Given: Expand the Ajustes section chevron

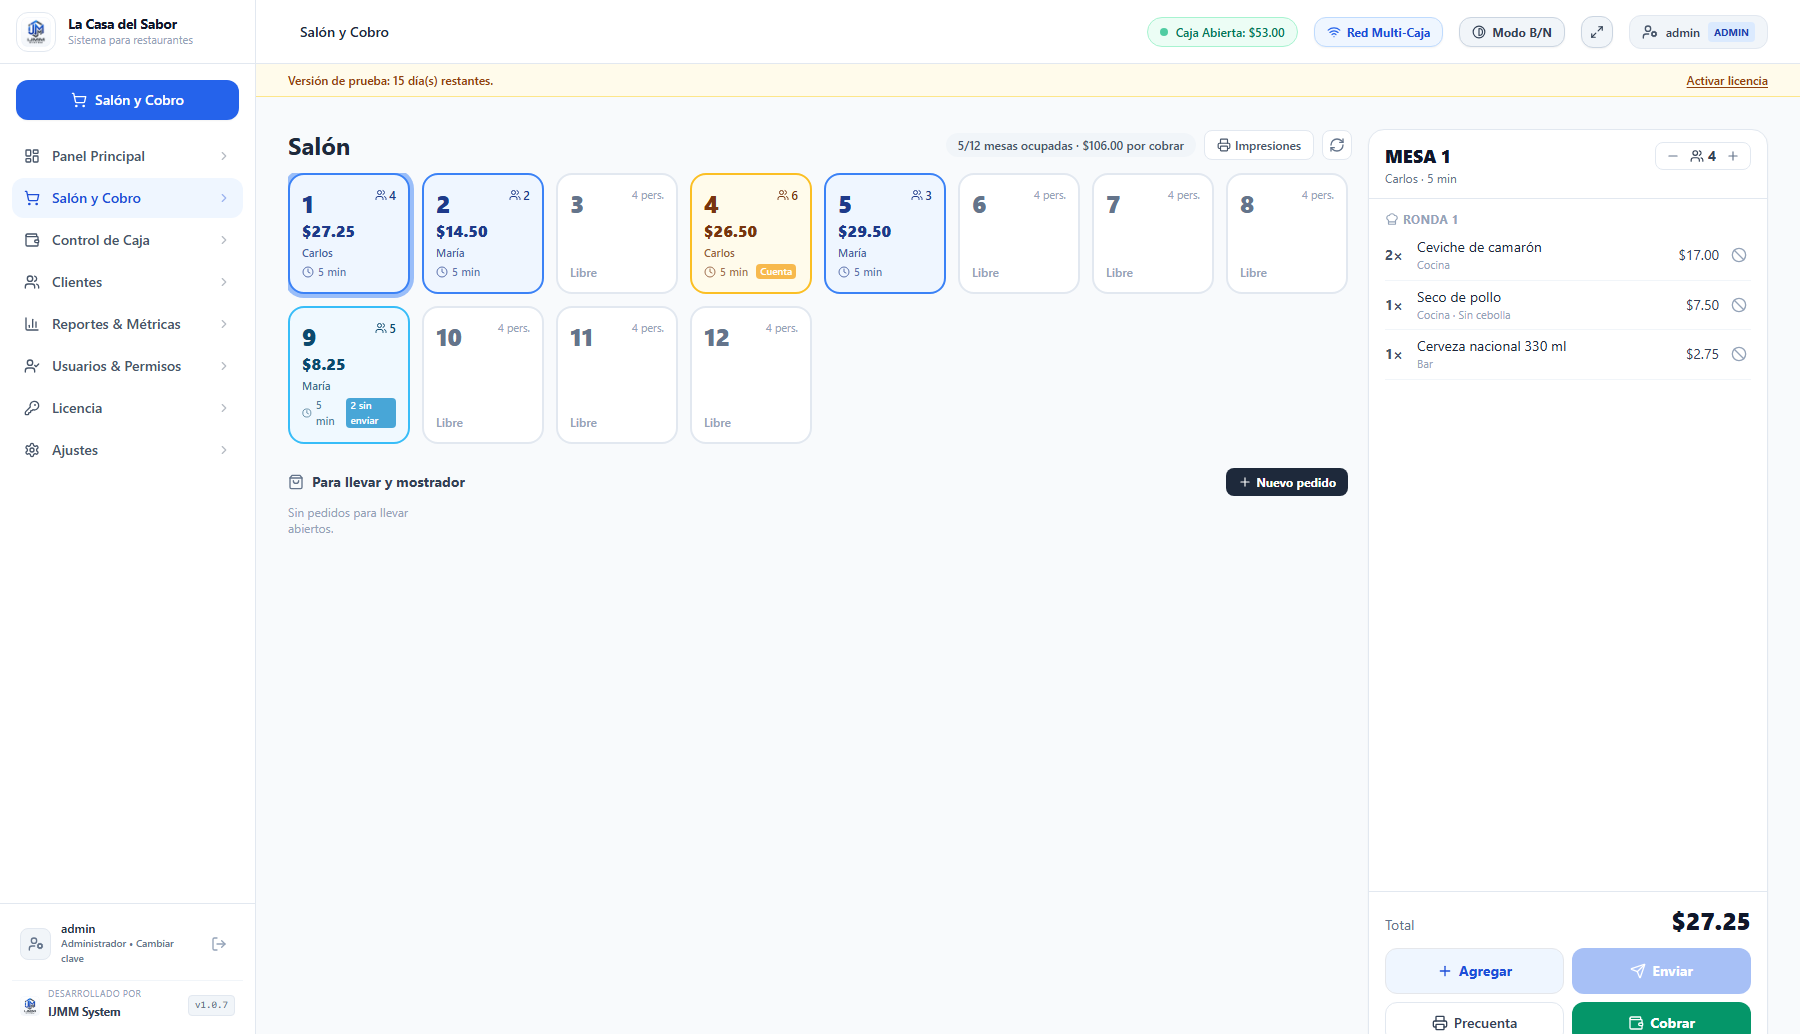Looking at the screenshot, I should [x=224, y=450].
